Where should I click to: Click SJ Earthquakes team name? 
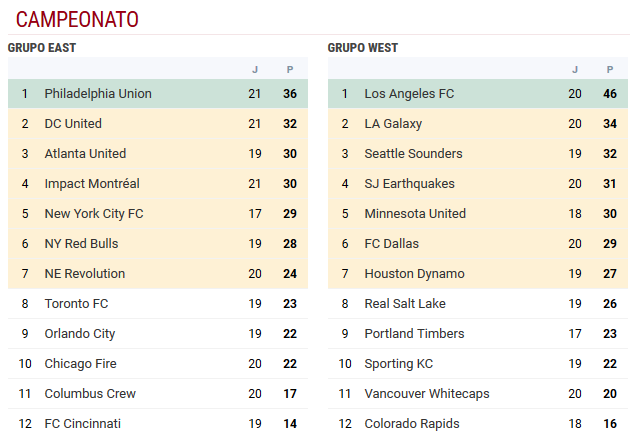(x=409, y=184)
